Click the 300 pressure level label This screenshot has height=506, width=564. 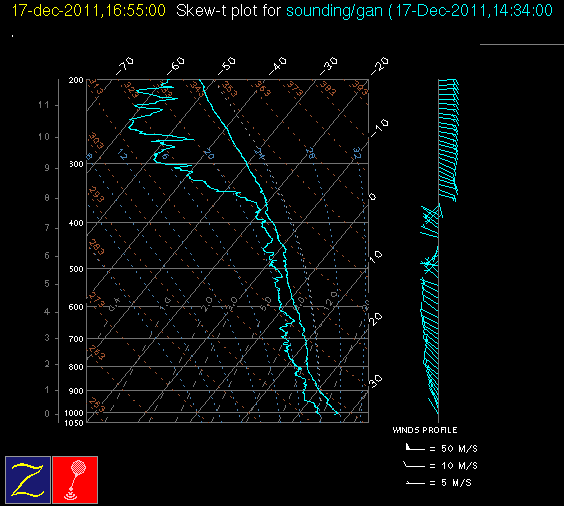click(x=76, y=164)
